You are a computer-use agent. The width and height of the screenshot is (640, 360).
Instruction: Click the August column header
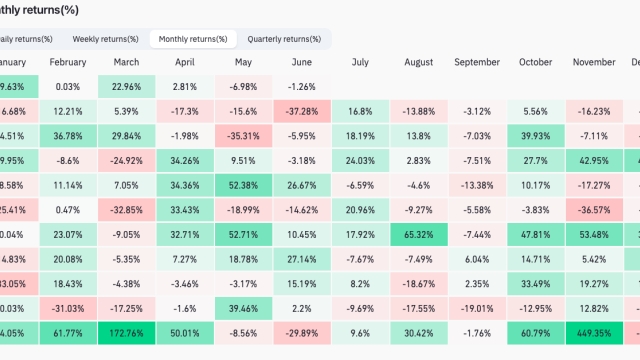pyautogui.click(x=419, y=62)
